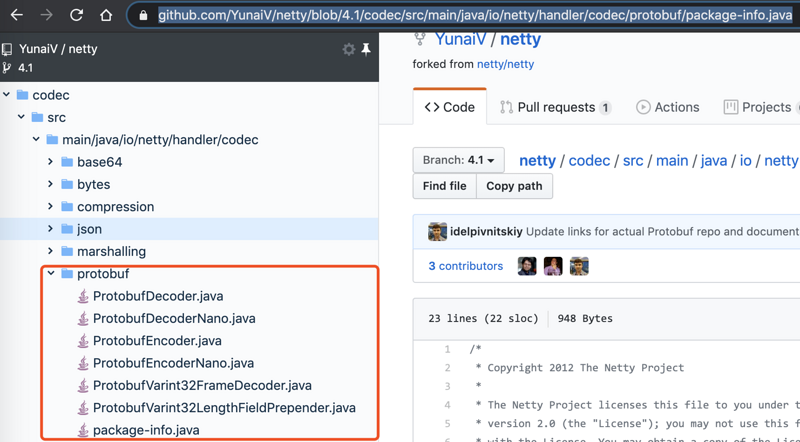Click the address bar URL field
The height and width of the screenshot is (442, 800).
click(475, 16)
